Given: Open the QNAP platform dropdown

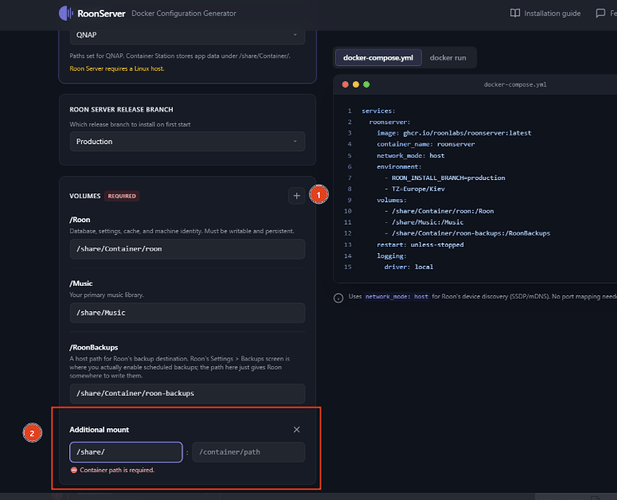Looking at the screenshot, I should [x=187, y=35].
